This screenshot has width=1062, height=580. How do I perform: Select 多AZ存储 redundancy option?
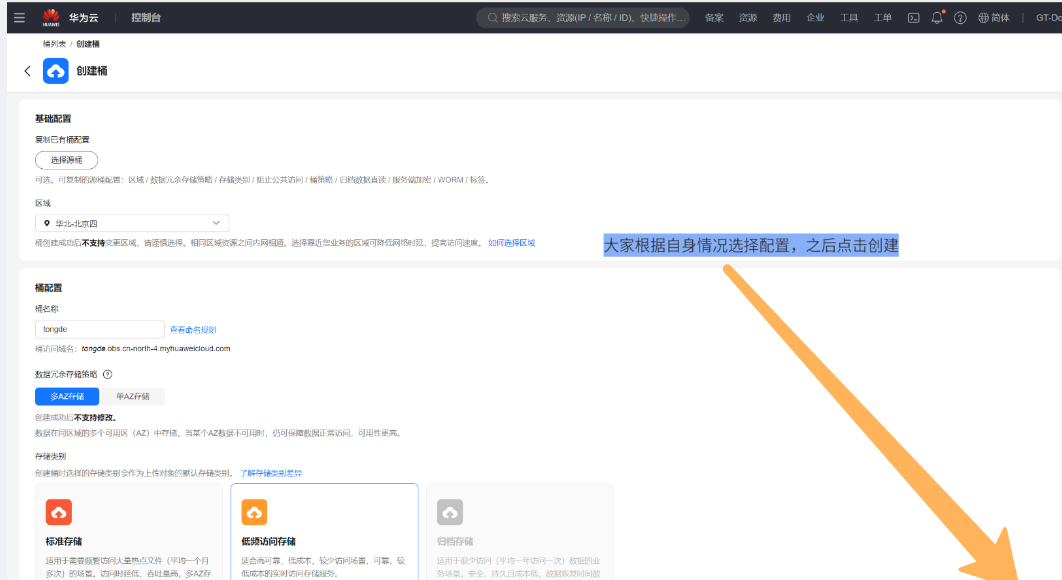click(x=67, y=396)
